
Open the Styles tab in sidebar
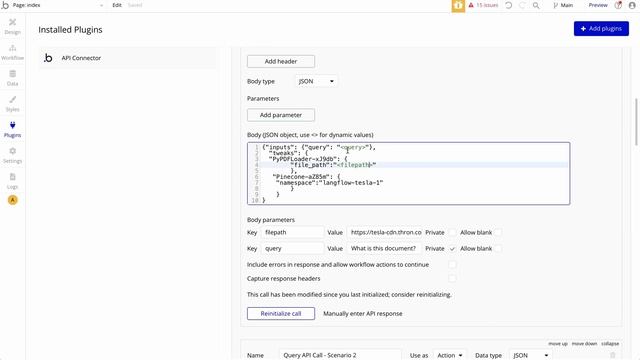click(12, 104)
